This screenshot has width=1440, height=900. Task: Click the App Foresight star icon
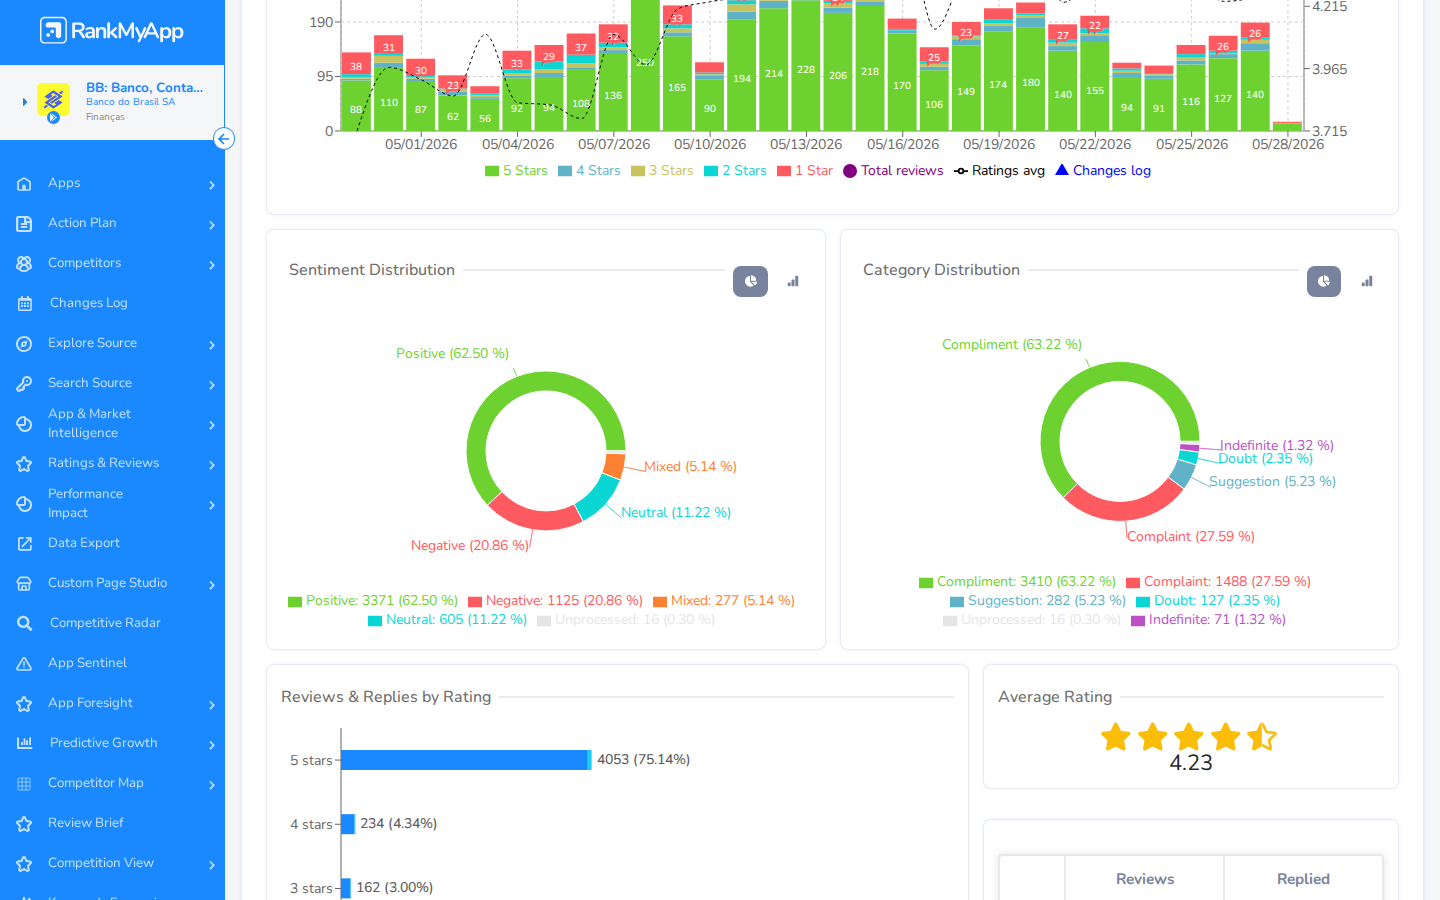24,704
